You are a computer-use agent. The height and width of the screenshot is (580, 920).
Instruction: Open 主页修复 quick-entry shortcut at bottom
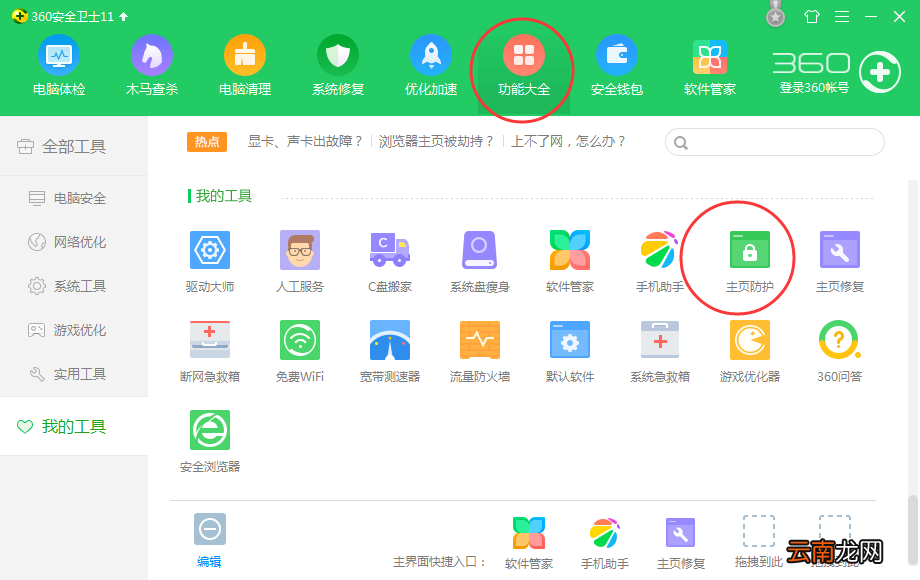[x=680, y=543]
